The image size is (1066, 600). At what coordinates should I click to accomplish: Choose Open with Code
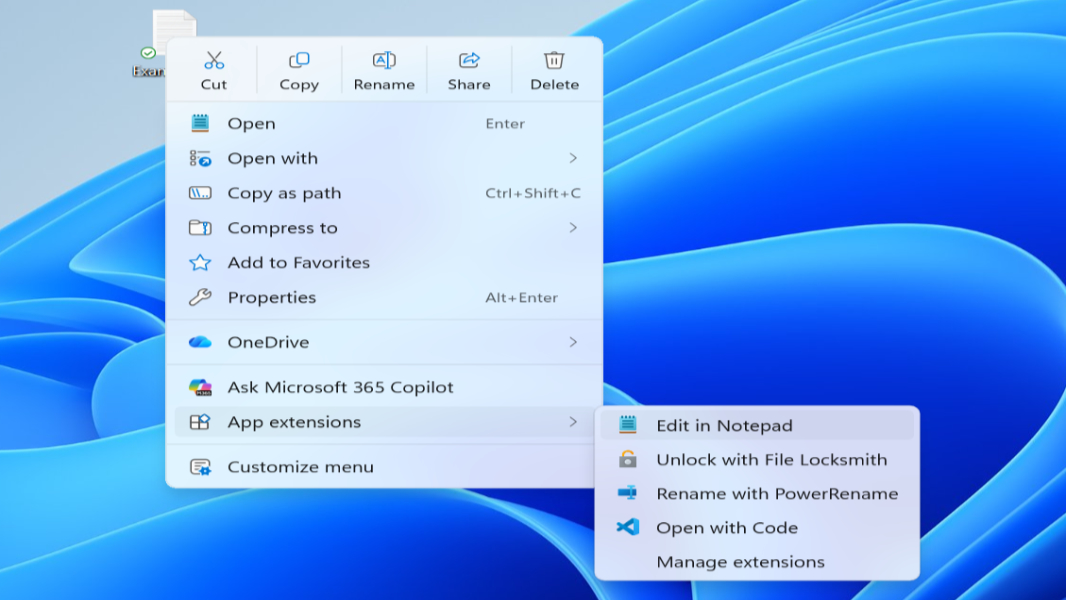tap(757, 527)
